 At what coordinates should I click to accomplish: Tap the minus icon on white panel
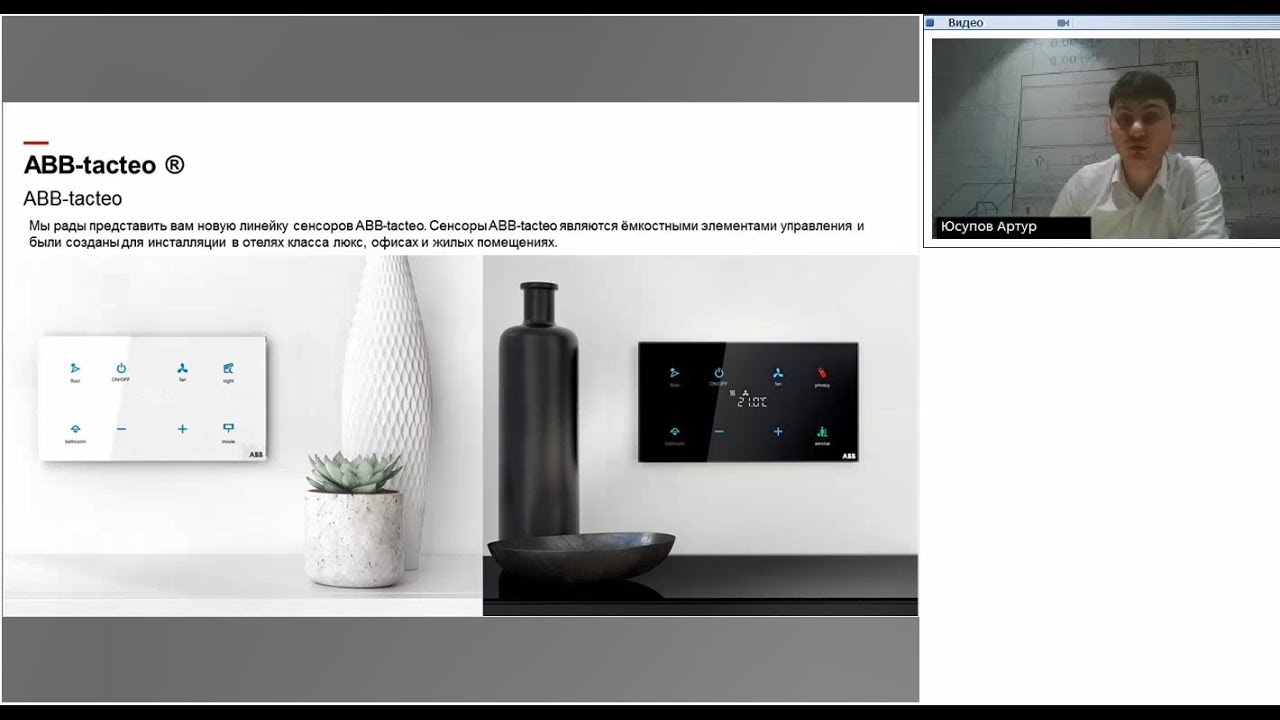[121, 429]
